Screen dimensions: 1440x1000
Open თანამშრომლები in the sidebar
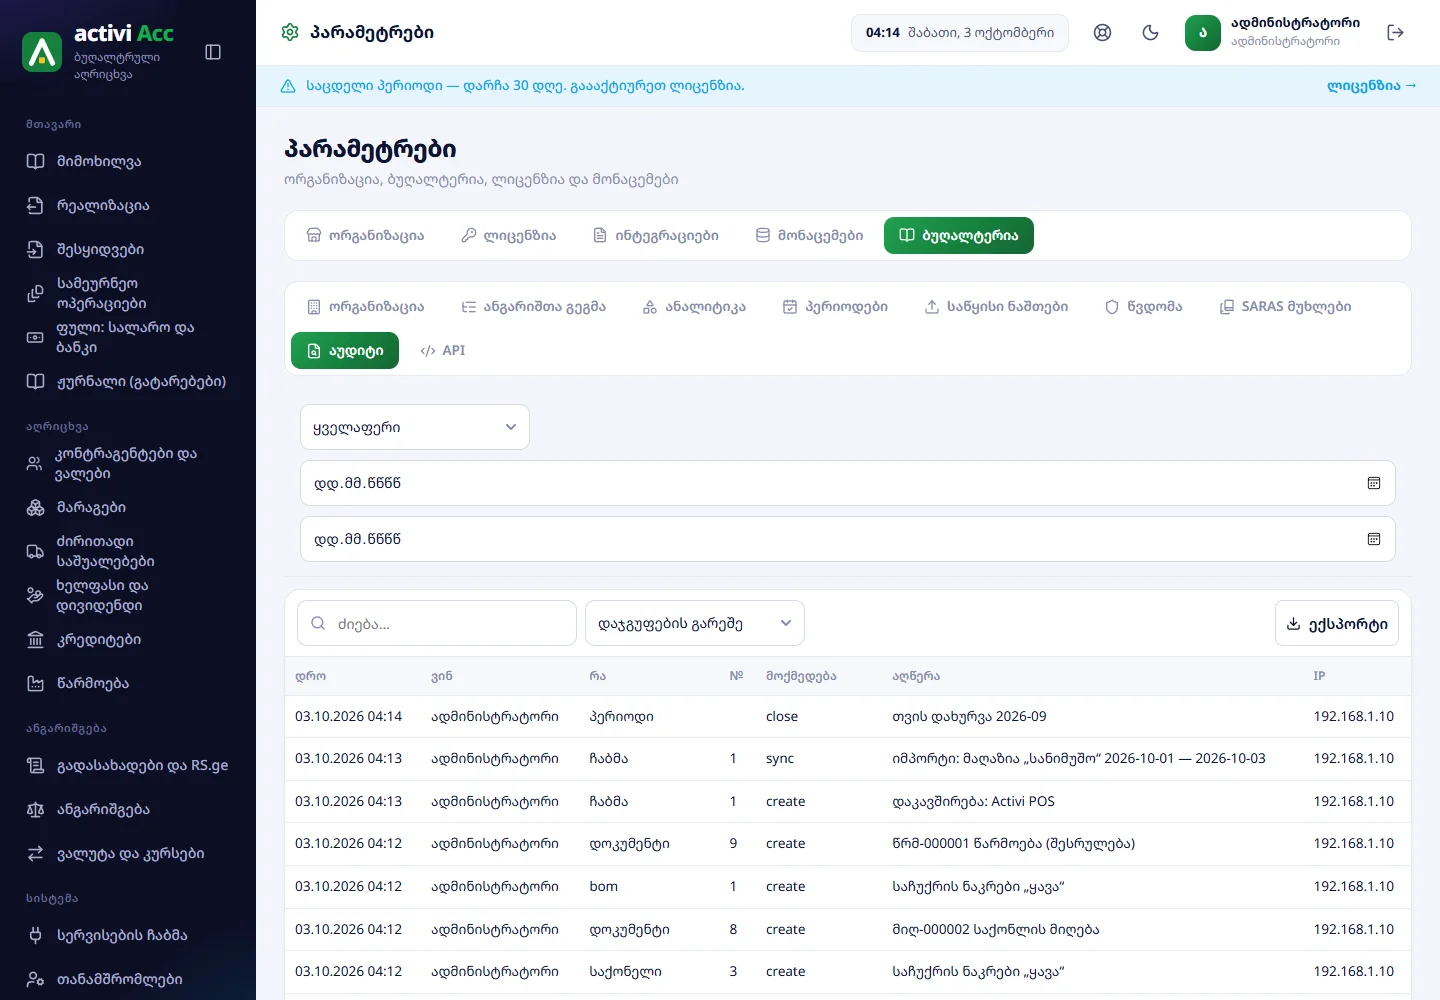(128, 979)
